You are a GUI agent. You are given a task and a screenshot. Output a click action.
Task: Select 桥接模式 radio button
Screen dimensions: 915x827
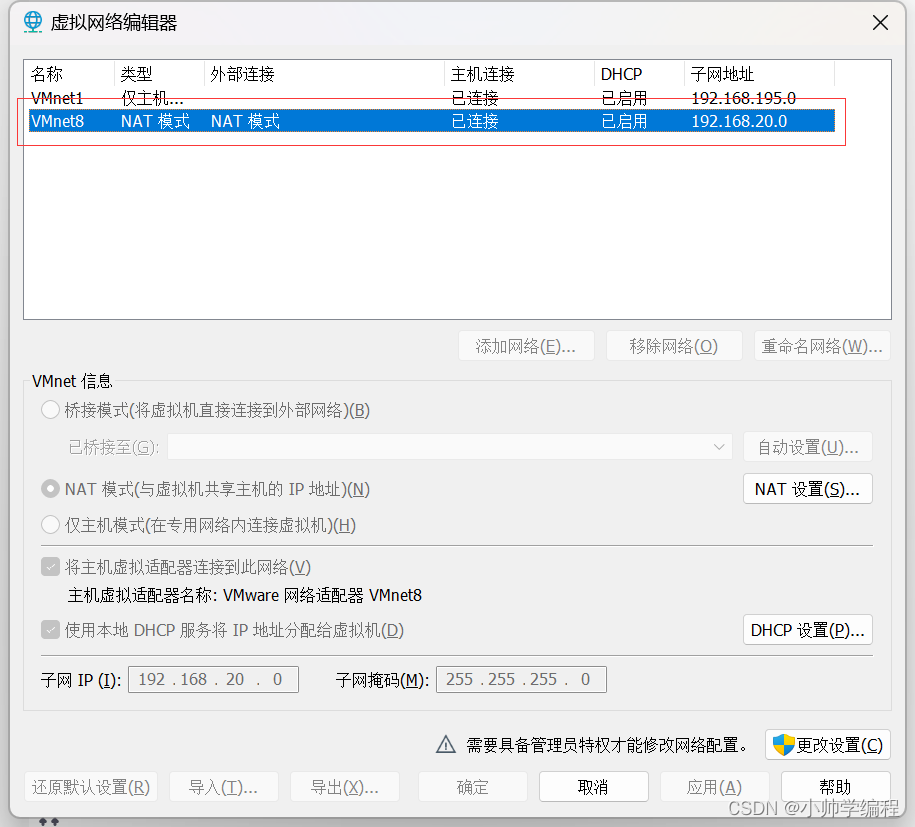(50, 410)
